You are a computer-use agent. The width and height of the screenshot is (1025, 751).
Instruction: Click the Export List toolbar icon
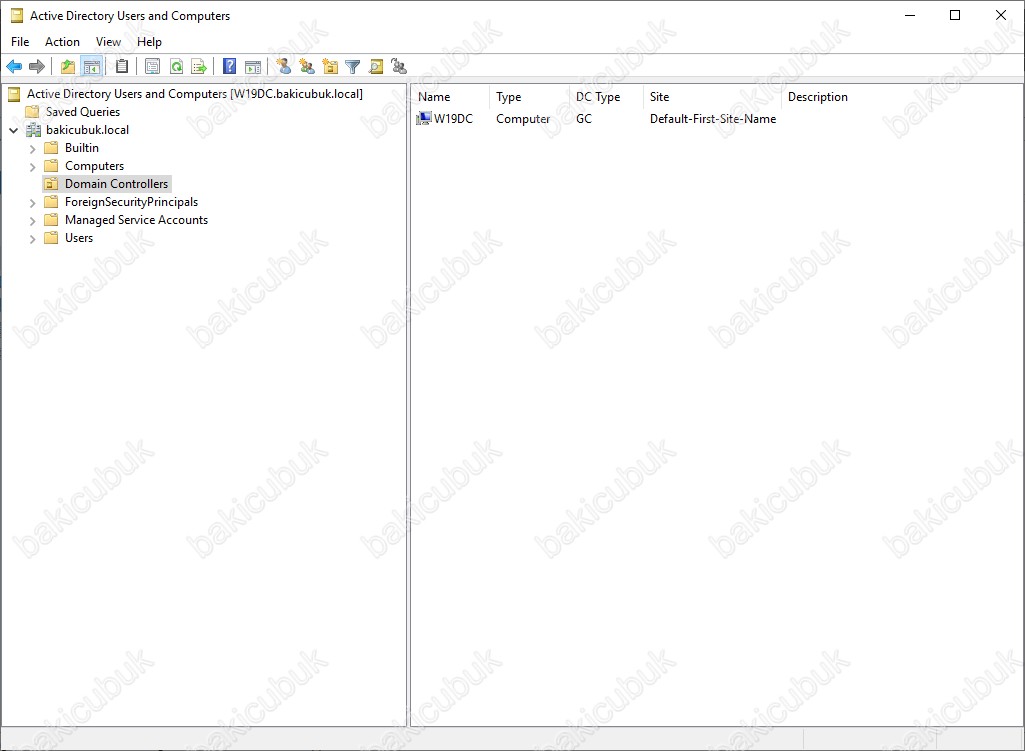[x=199, y=66]
